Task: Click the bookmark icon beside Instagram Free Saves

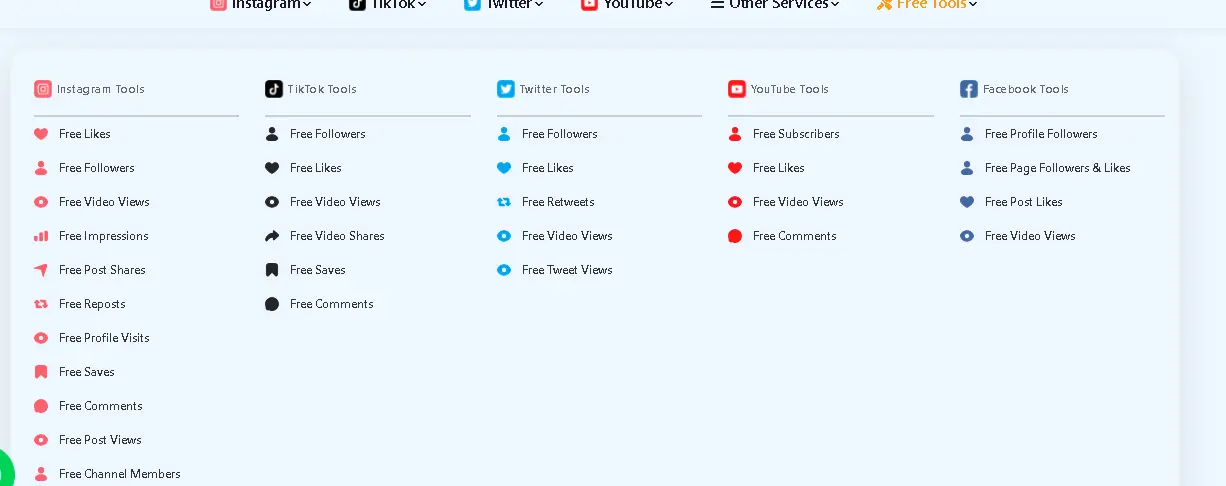Action: (x=41, y=372)
